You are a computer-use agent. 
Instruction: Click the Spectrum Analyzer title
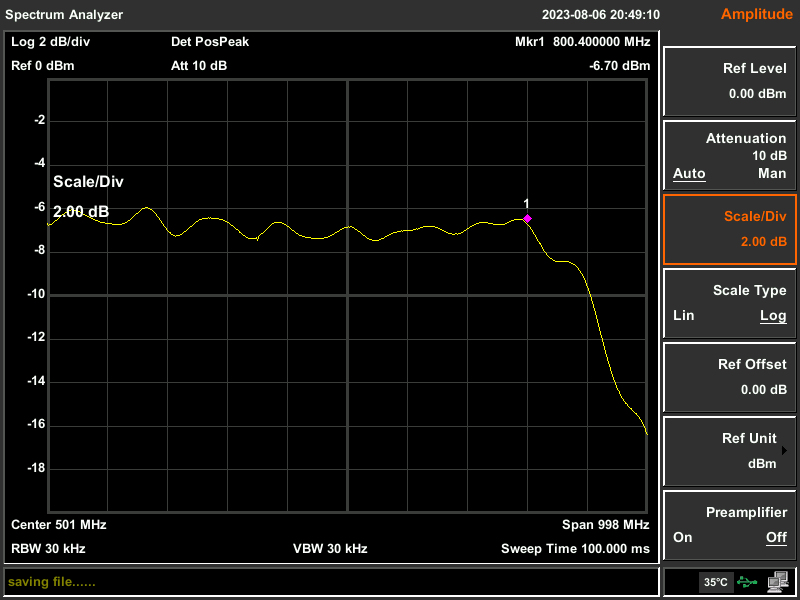(64, 15)
